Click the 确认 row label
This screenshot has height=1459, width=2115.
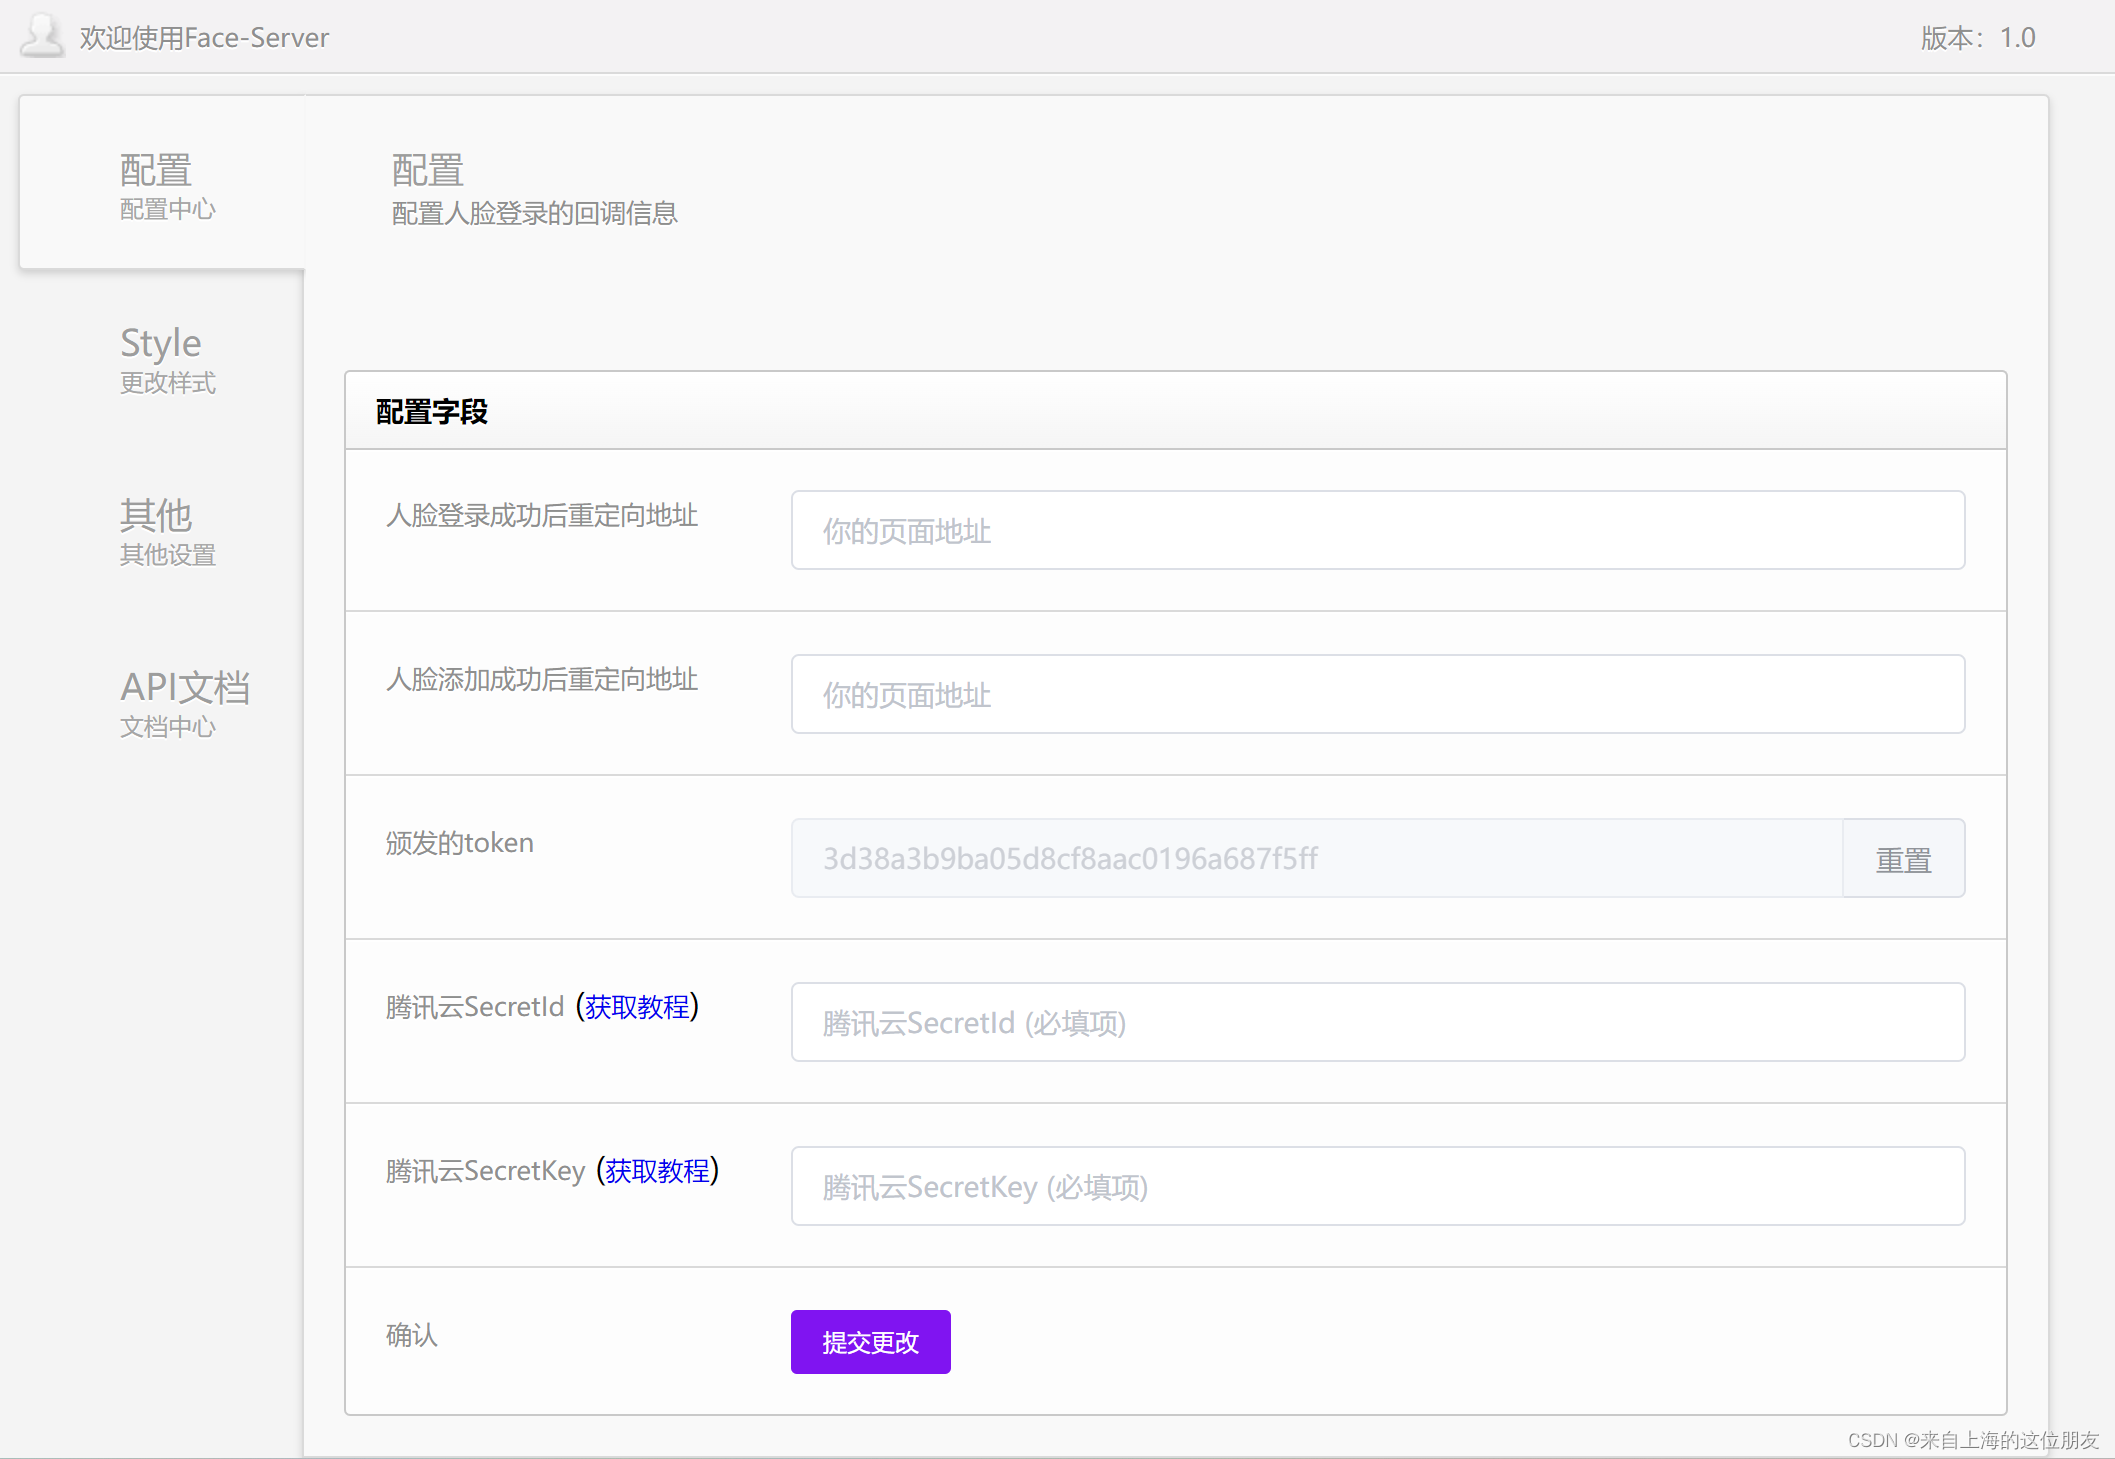coord(411,1334)
